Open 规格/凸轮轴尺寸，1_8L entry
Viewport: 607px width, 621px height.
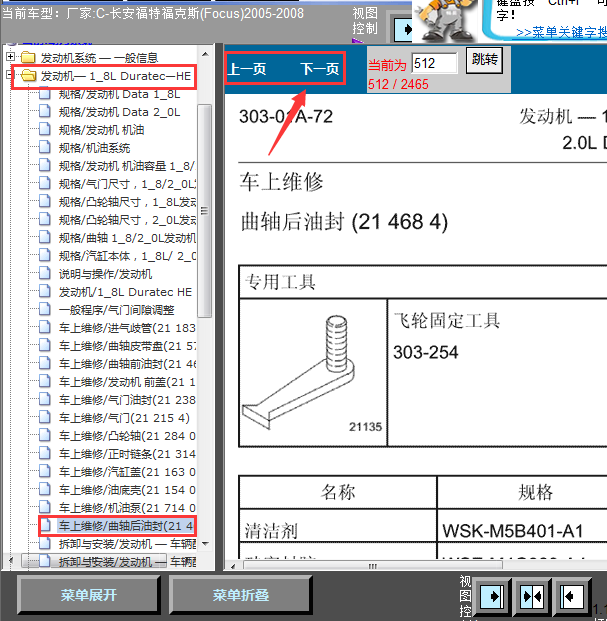click(127, 202)
